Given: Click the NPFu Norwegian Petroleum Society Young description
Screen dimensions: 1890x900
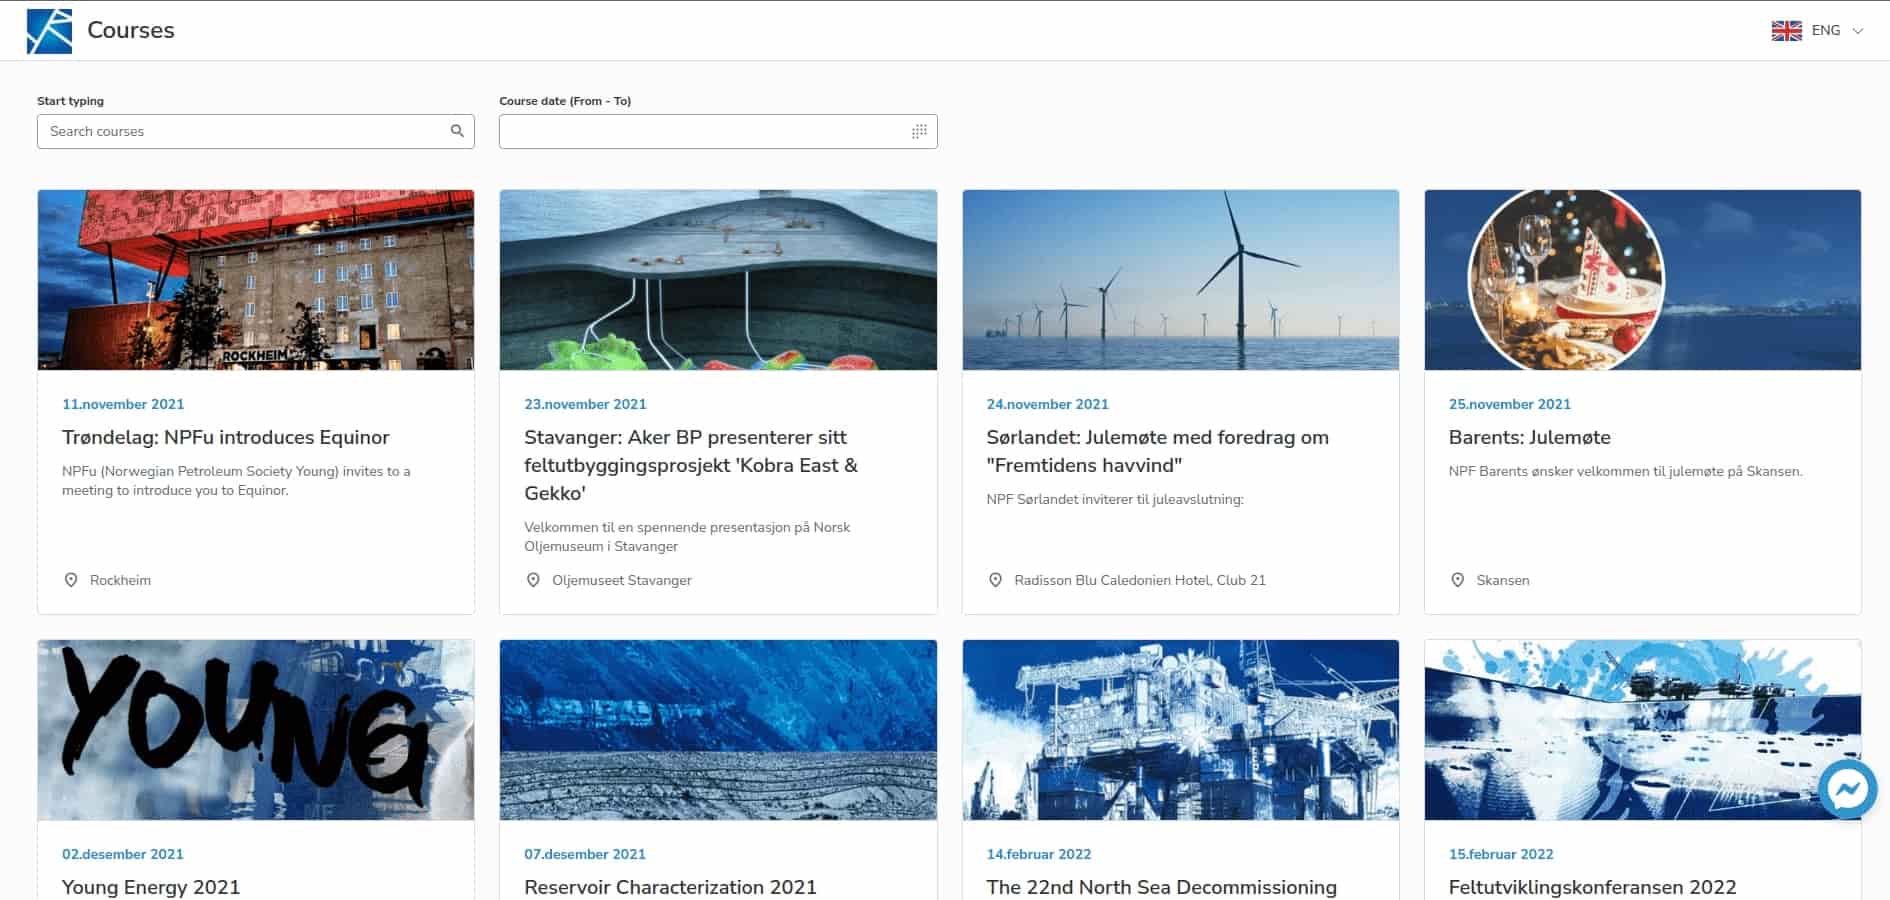Looking at the screenshot, I should point(236,481).
